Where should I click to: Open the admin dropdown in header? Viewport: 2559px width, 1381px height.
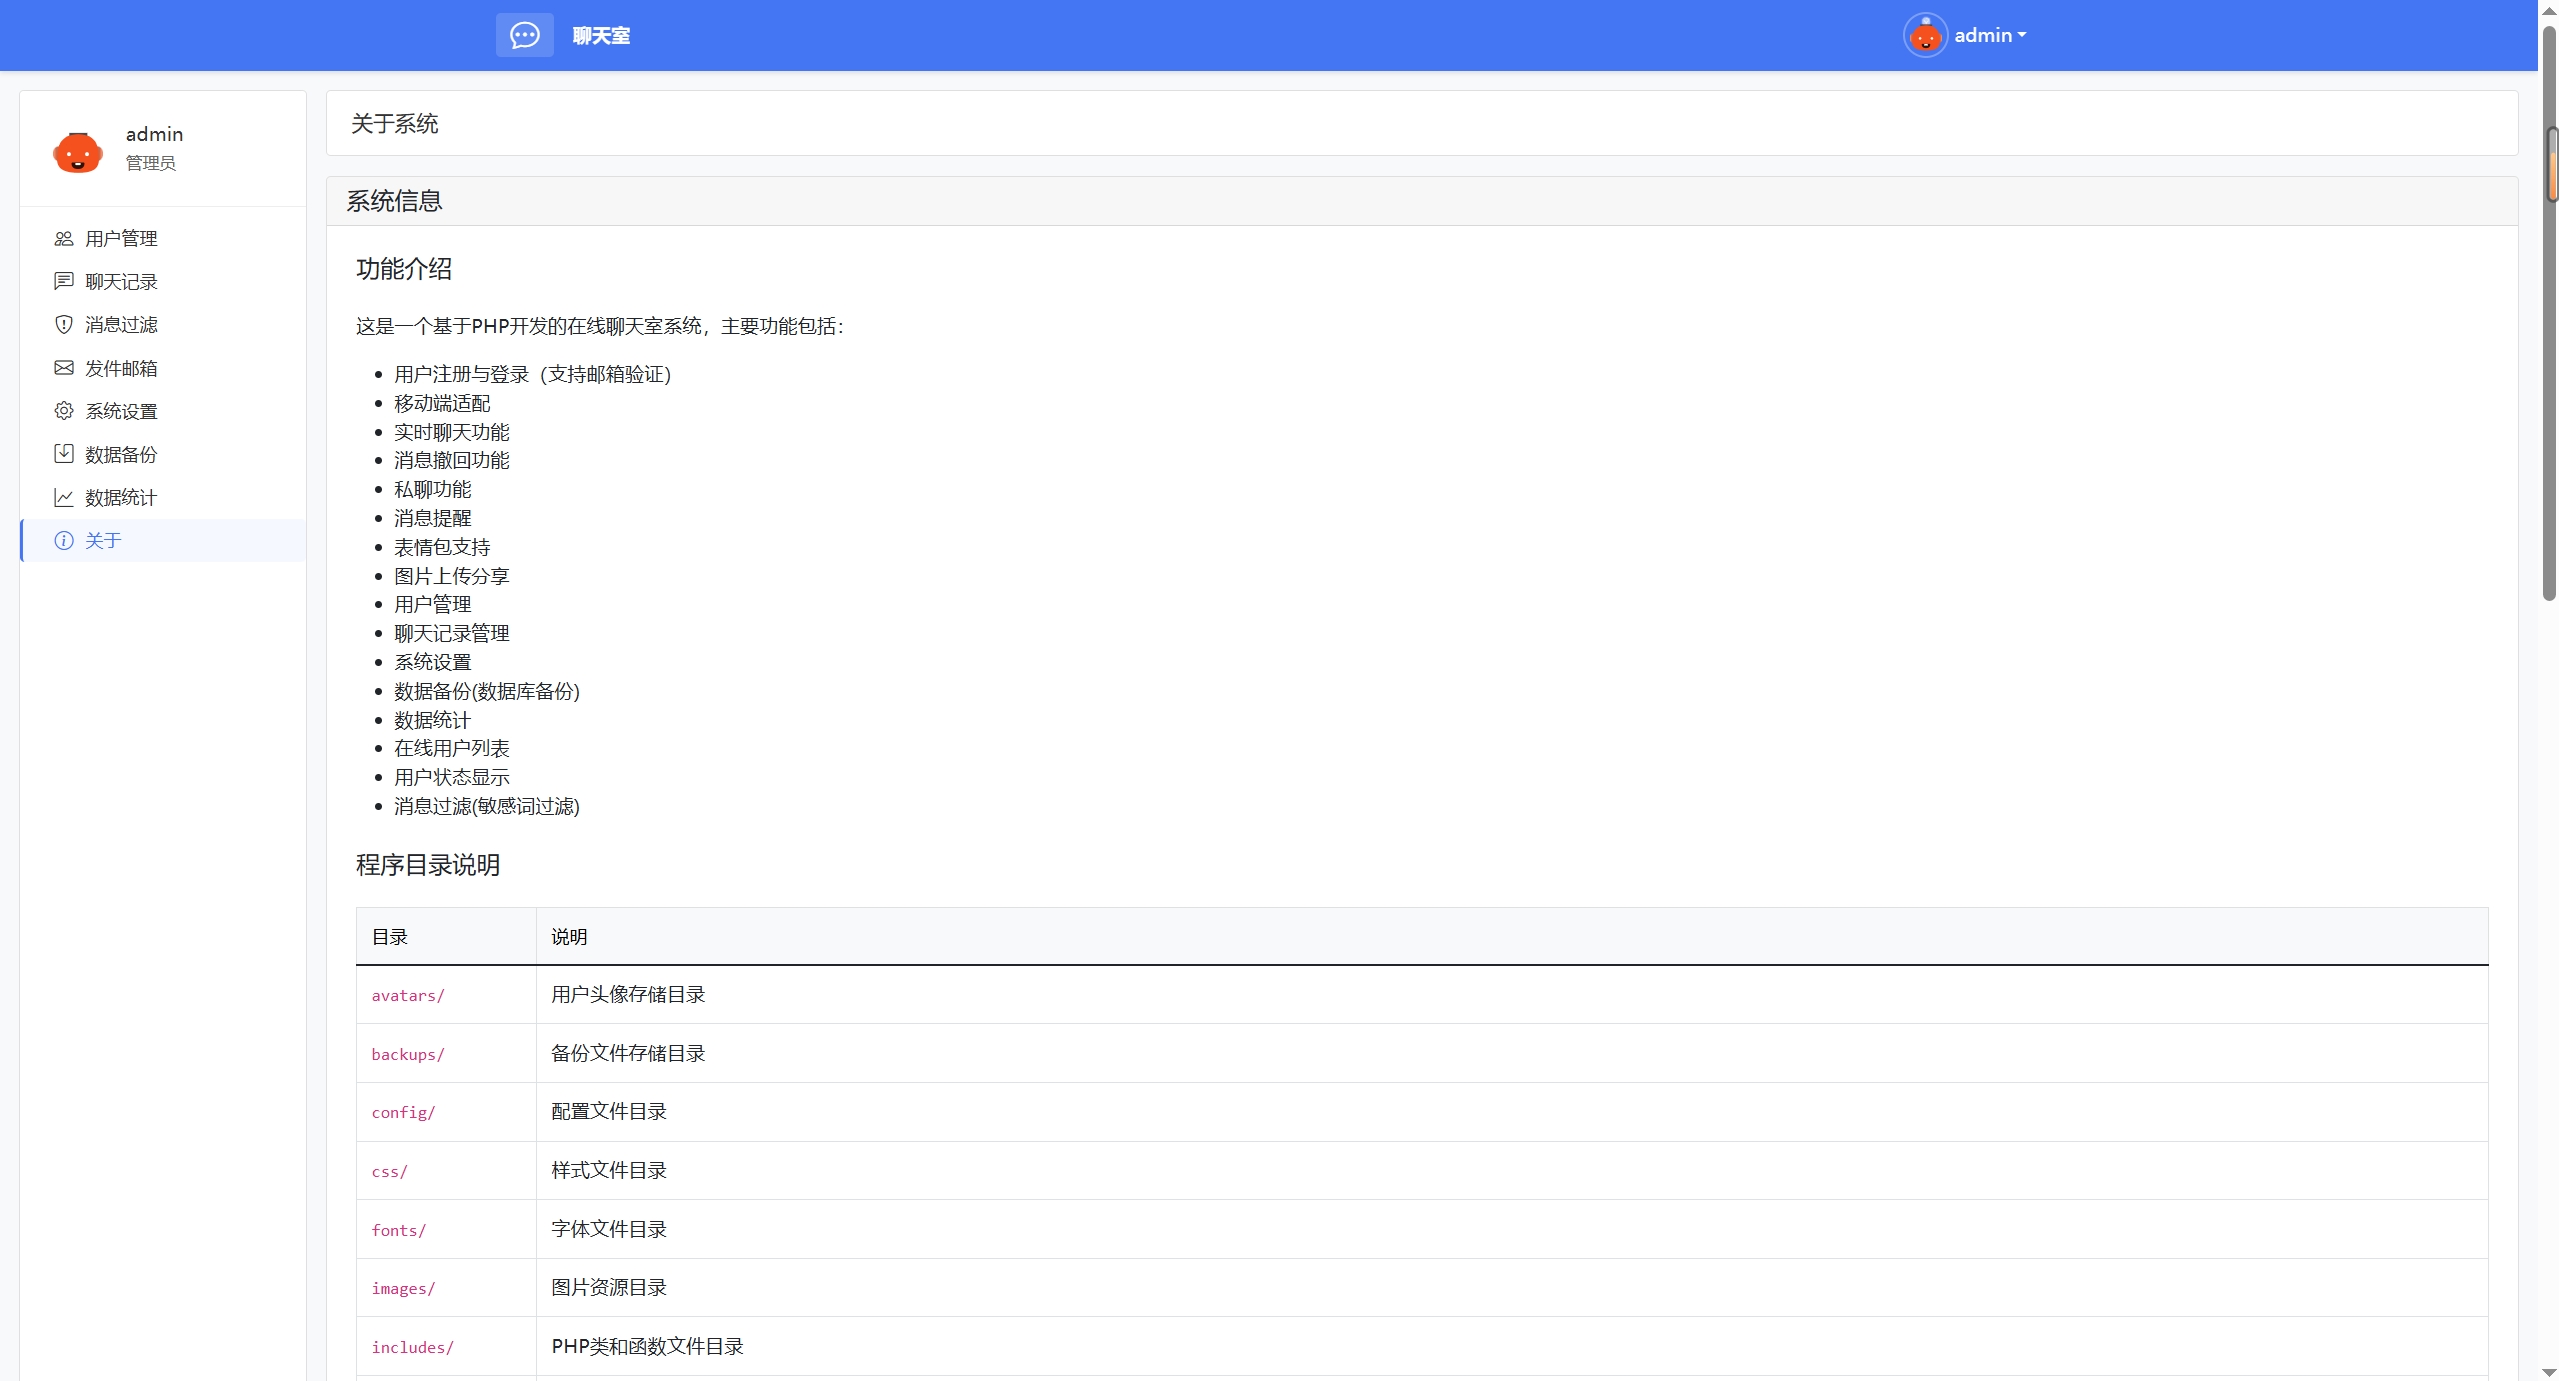[x=1990, y=36]
